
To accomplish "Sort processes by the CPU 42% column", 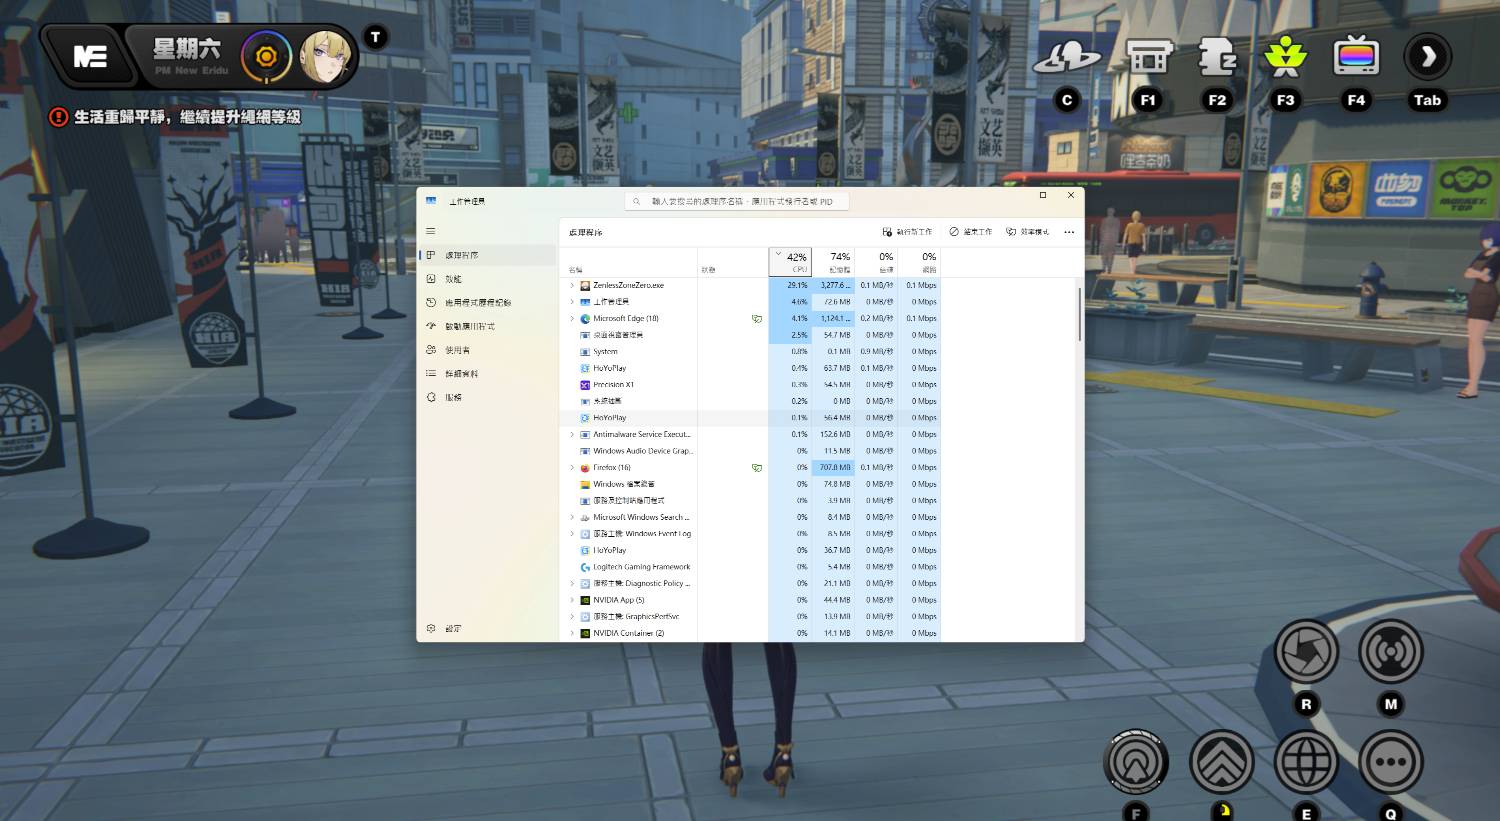I will click(x=790, y=262).
